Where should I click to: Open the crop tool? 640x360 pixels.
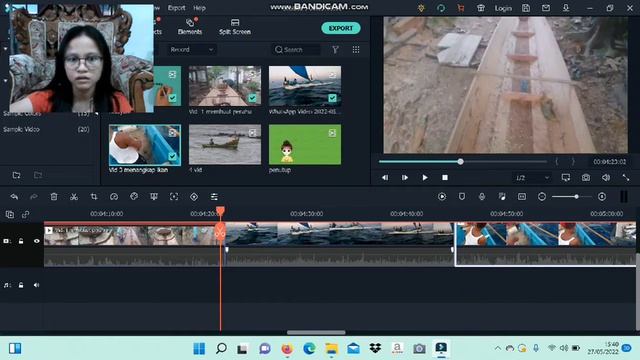coord(94,197)
